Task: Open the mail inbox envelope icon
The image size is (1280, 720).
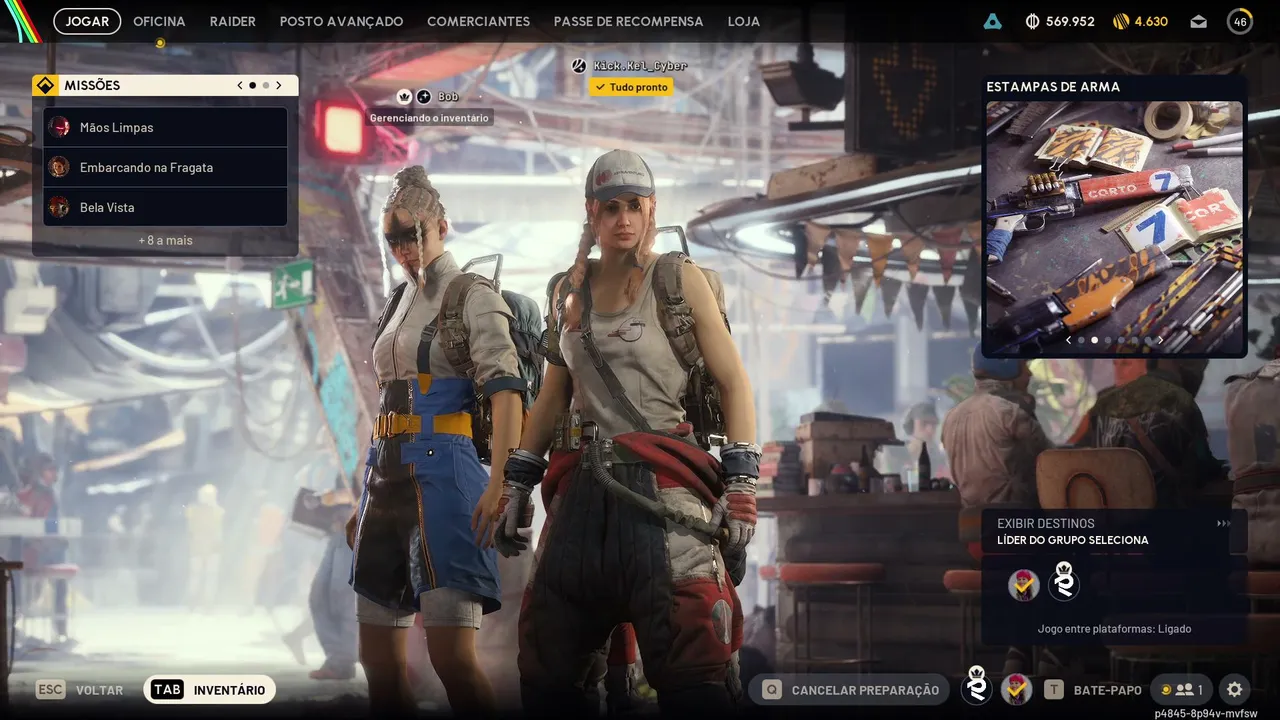Action: 1199,21
